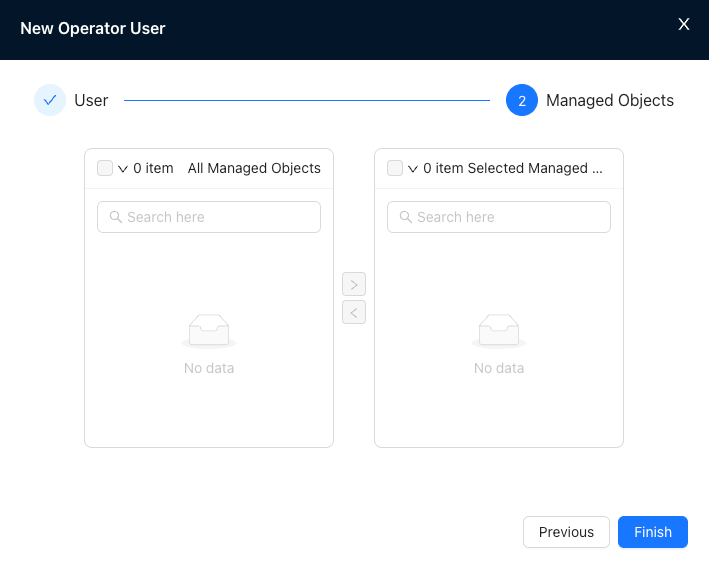Go back with the Previous button
This screenshot has height=563, width=709.
pyautogui.click(x=566, y=532)
